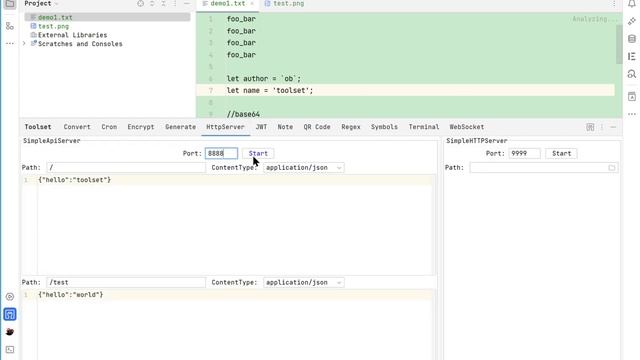Switch to the Generate tab
The height and width of the screenshot is (360, 640).
(180, 127)
